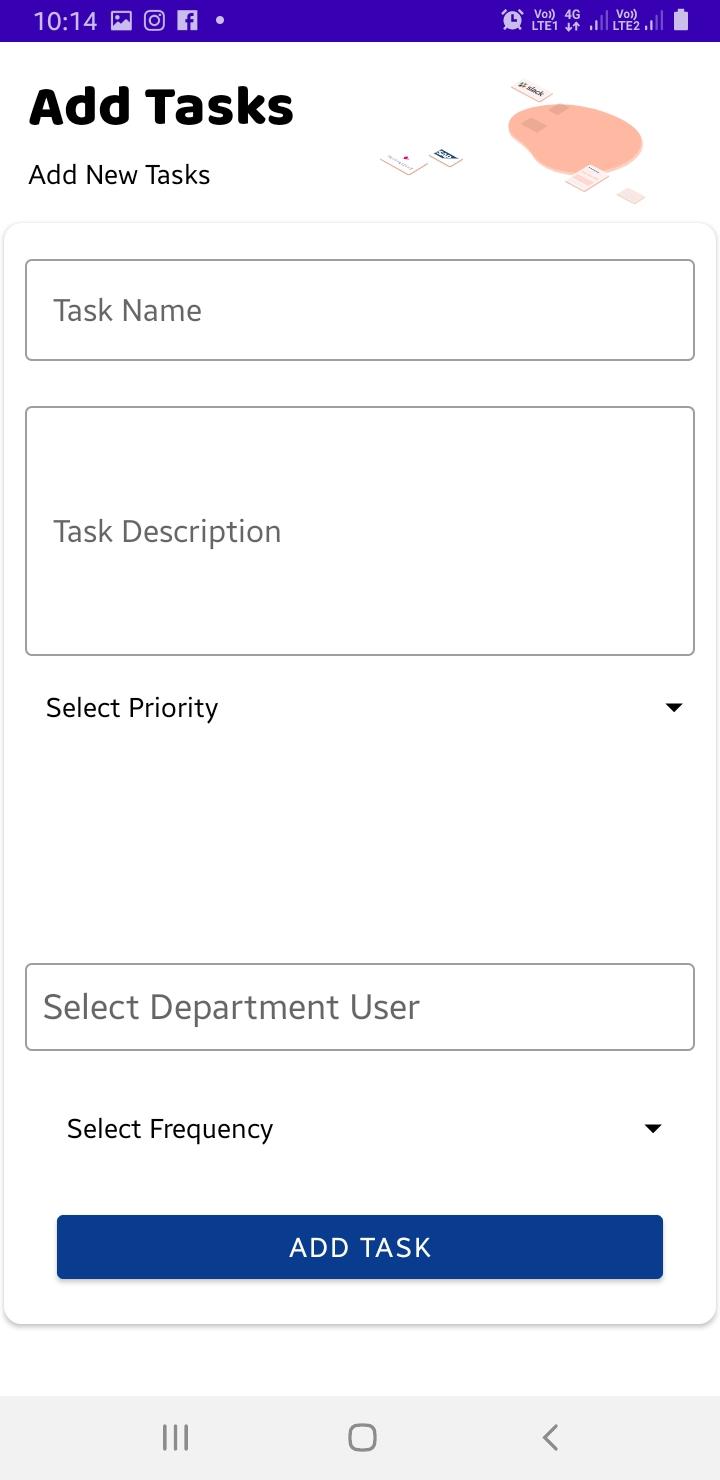Tap the Android home button icon

(362, 1438)
